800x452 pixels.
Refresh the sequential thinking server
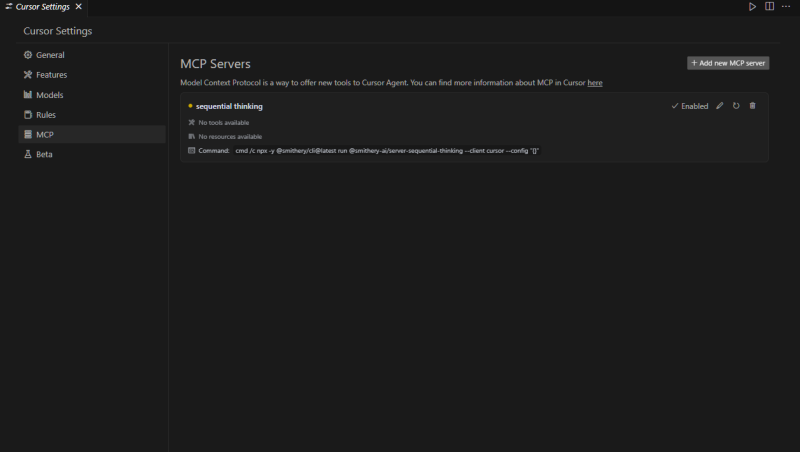pyautogui.click(x=736, y=106)
